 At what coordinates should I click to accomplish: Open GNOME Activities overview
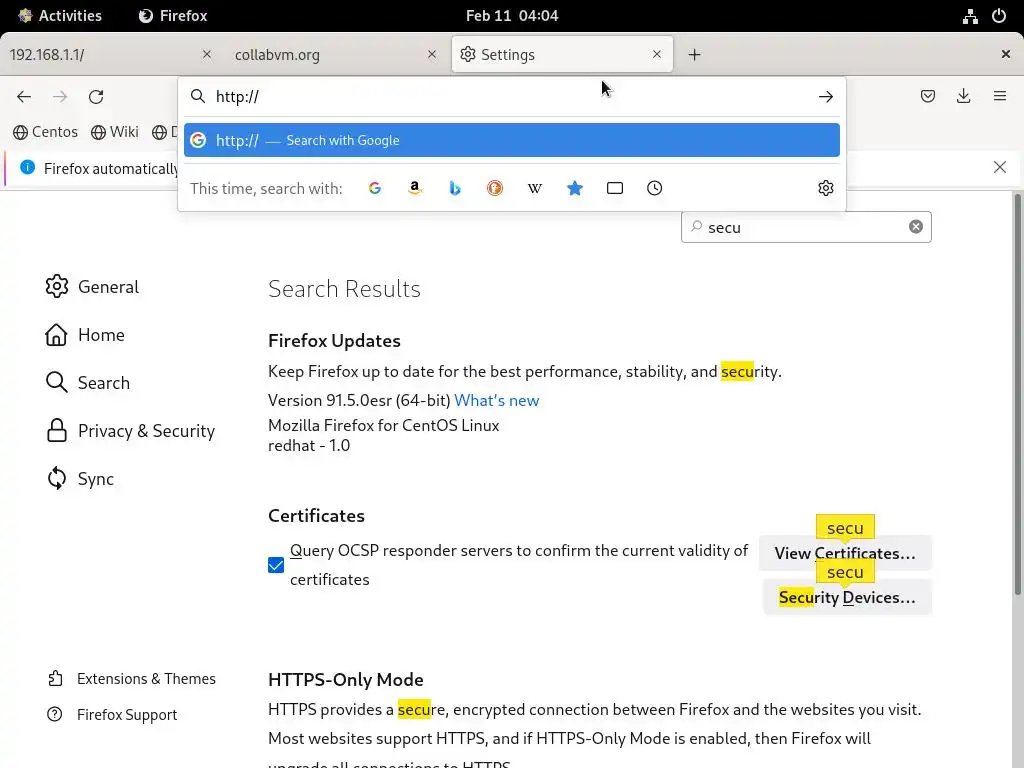(x=60, y=16)
